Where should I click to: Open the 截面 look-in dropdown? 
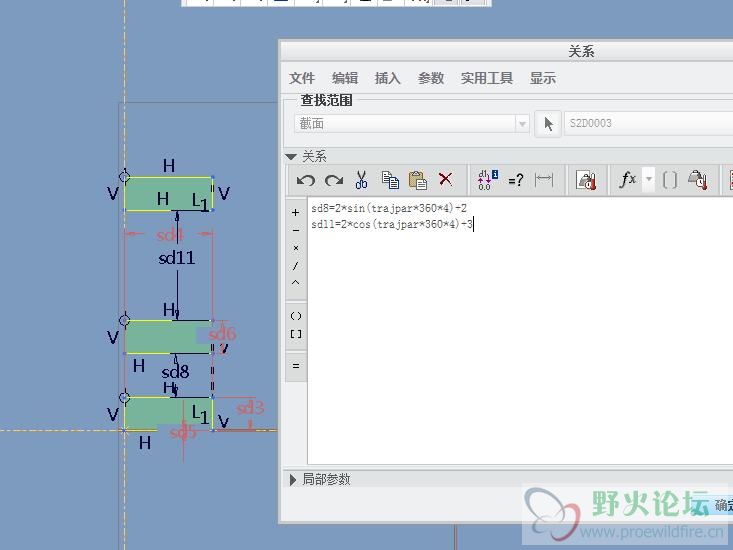coord(411,124)
